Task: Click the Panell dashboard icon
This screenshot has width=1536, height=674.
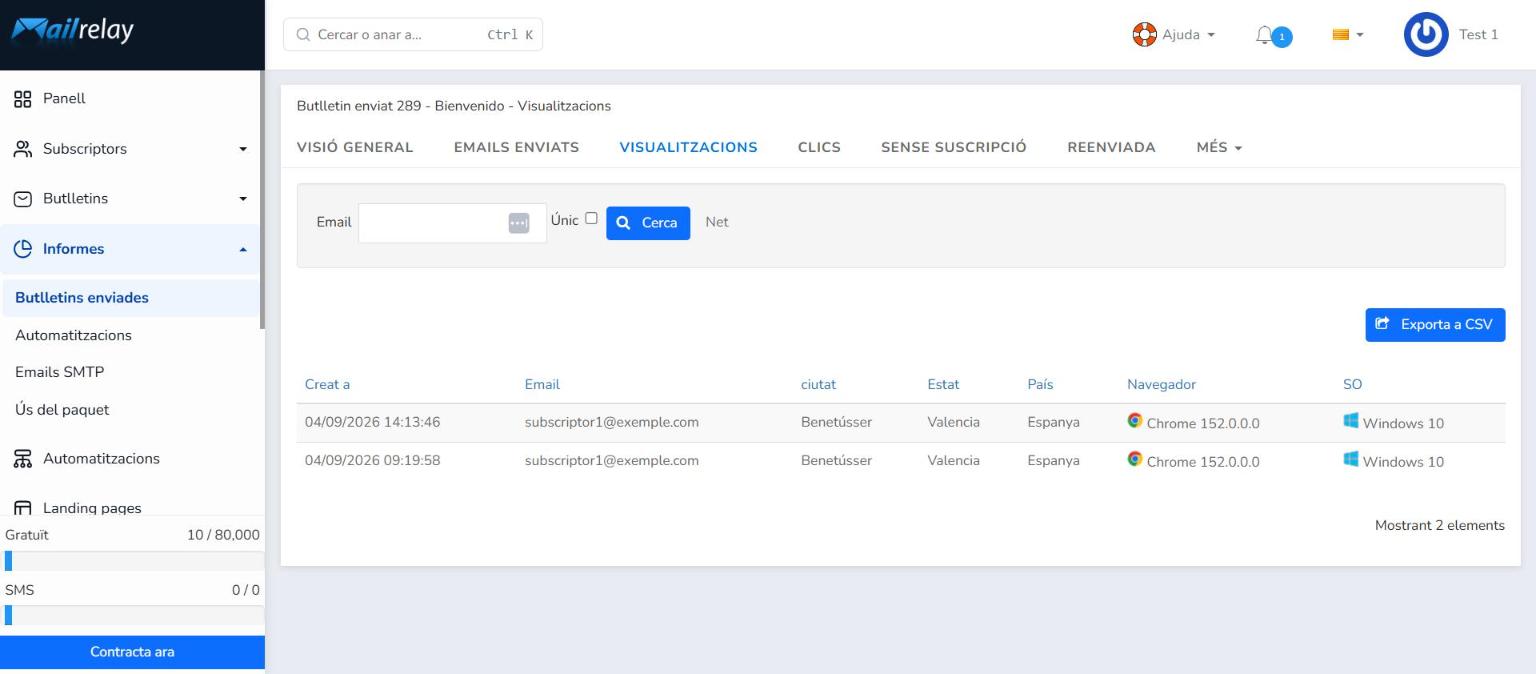Action: click(22, 99)
